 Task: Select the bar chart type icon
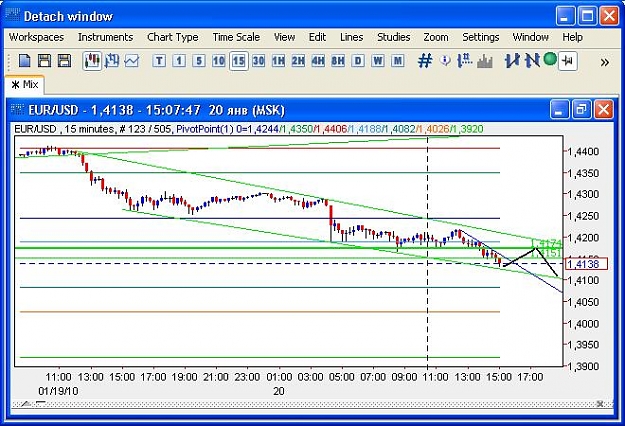112,61
